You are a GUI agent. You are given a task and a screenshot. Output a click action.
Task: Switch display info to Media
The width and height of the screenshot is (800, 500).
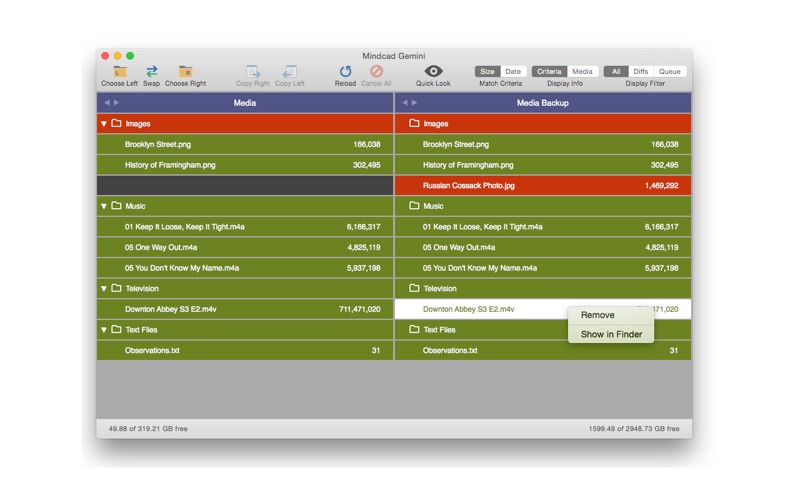click(x=582, y=71)
